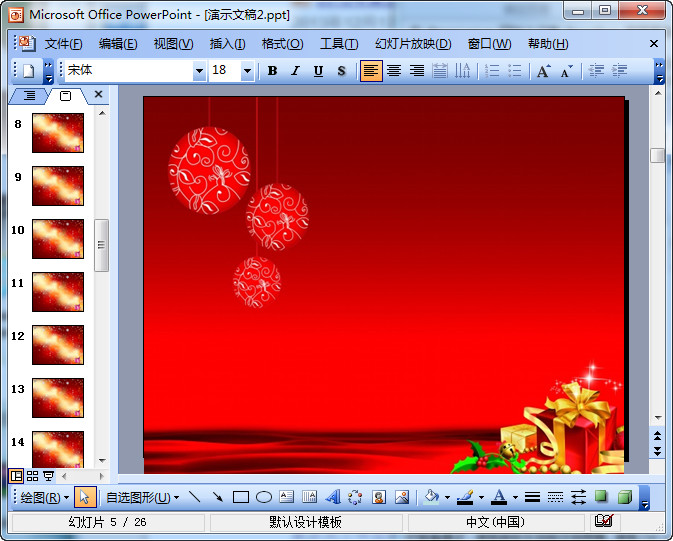Increase font size
This screenshot has width=673, height=541.
(x=543, y=71)
